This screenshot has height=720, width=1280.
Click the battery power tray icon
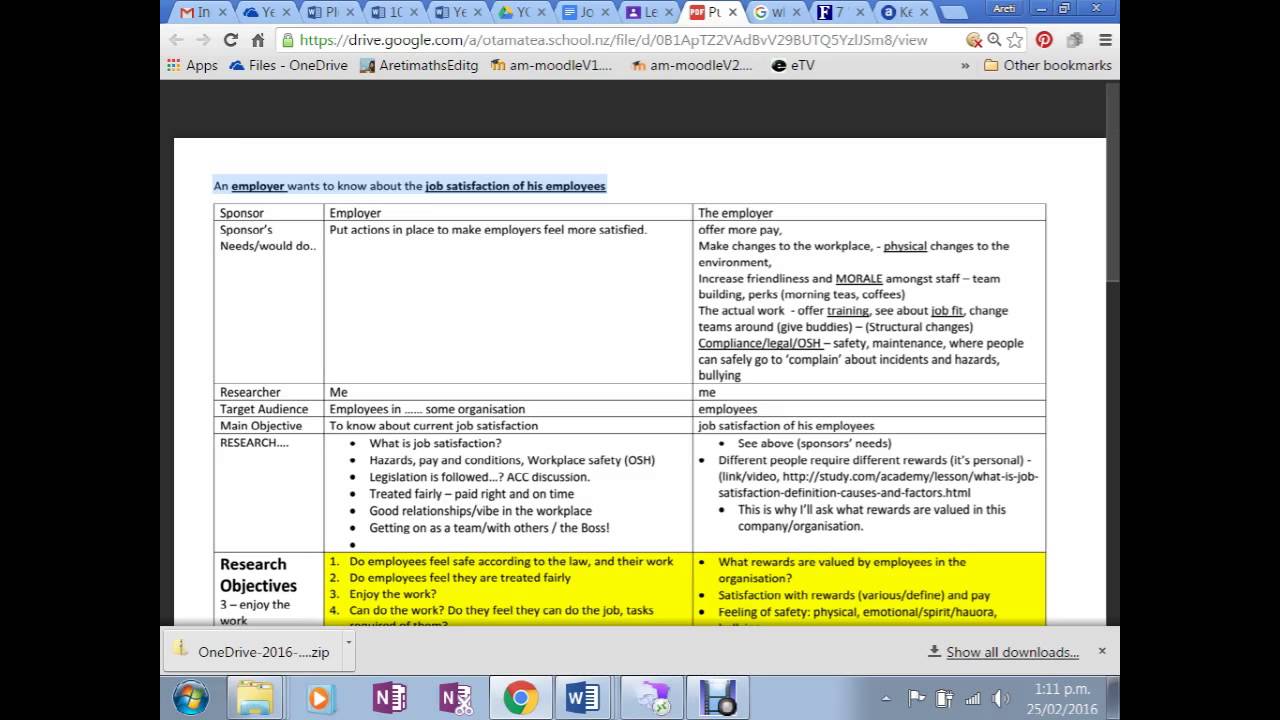point(944,698)
